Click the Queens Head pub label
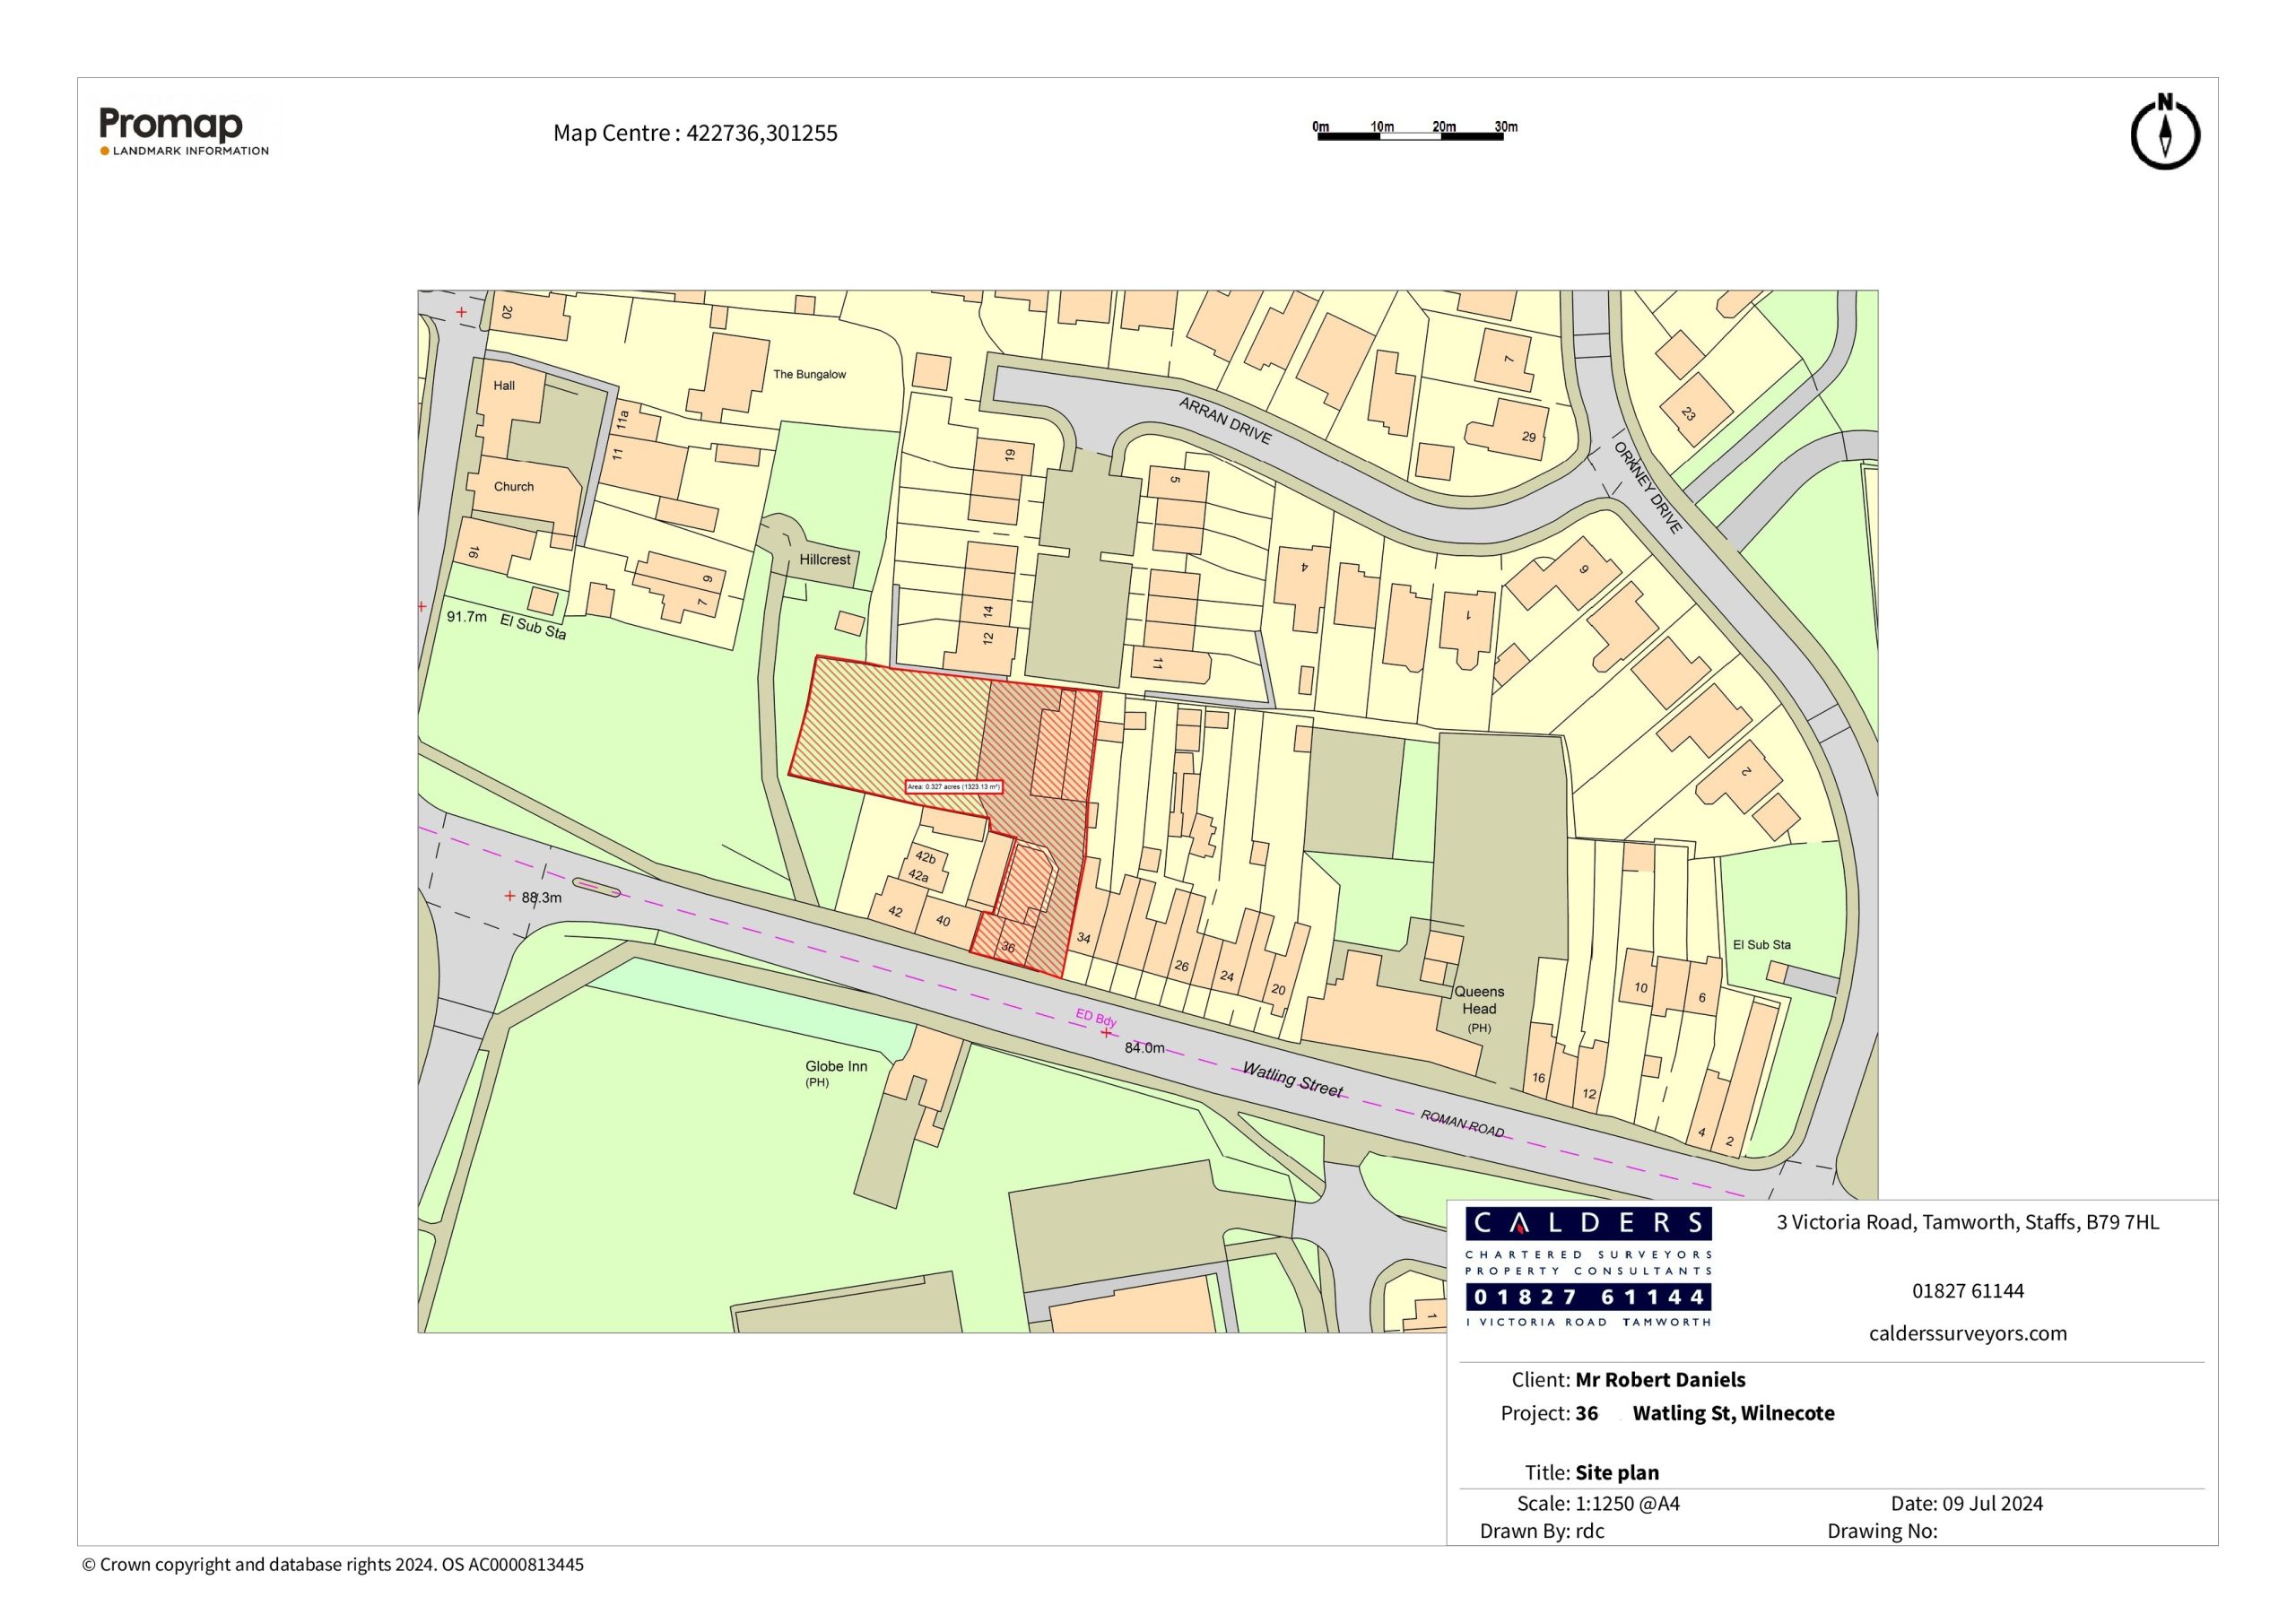Screen dimensions: 2296x1623 tap(1478, 1001)
